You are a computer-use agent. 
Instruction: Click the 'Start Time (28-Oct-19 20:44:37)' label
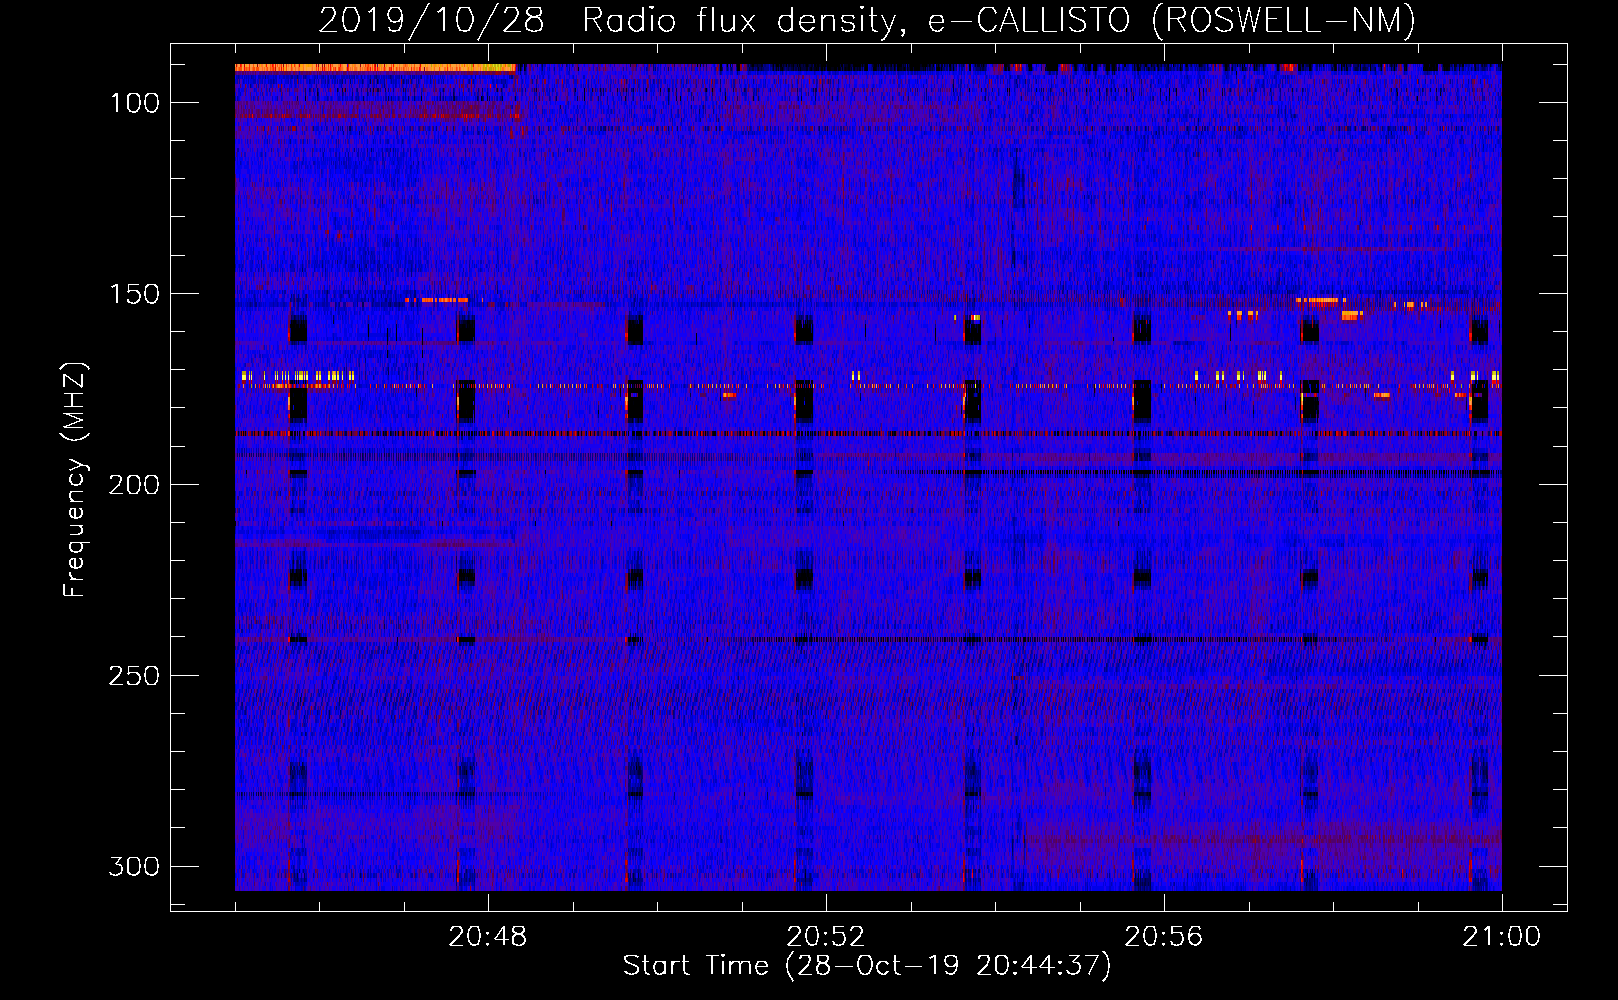tap(867, 966)
